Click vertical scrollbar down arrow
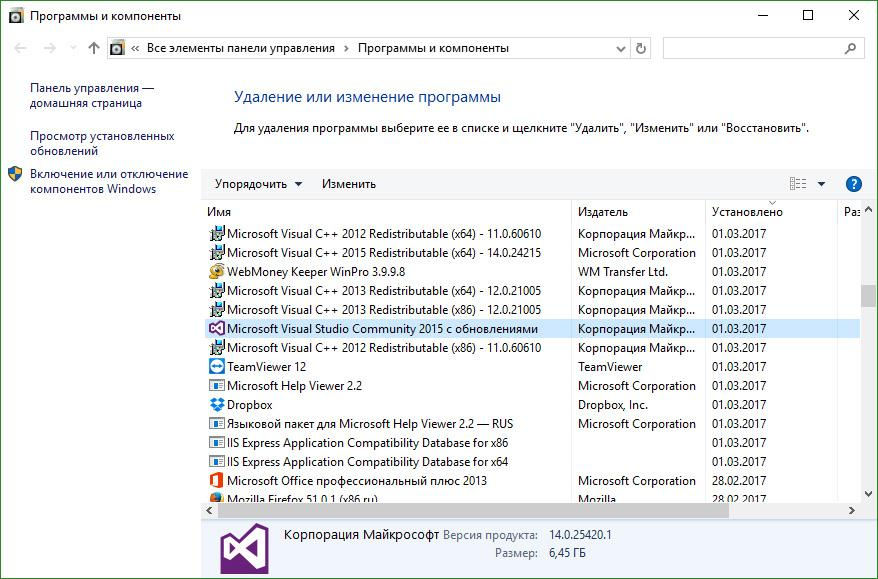Viewport: 878px width, 579px height. pyautogui.click(x=868, y=494)
